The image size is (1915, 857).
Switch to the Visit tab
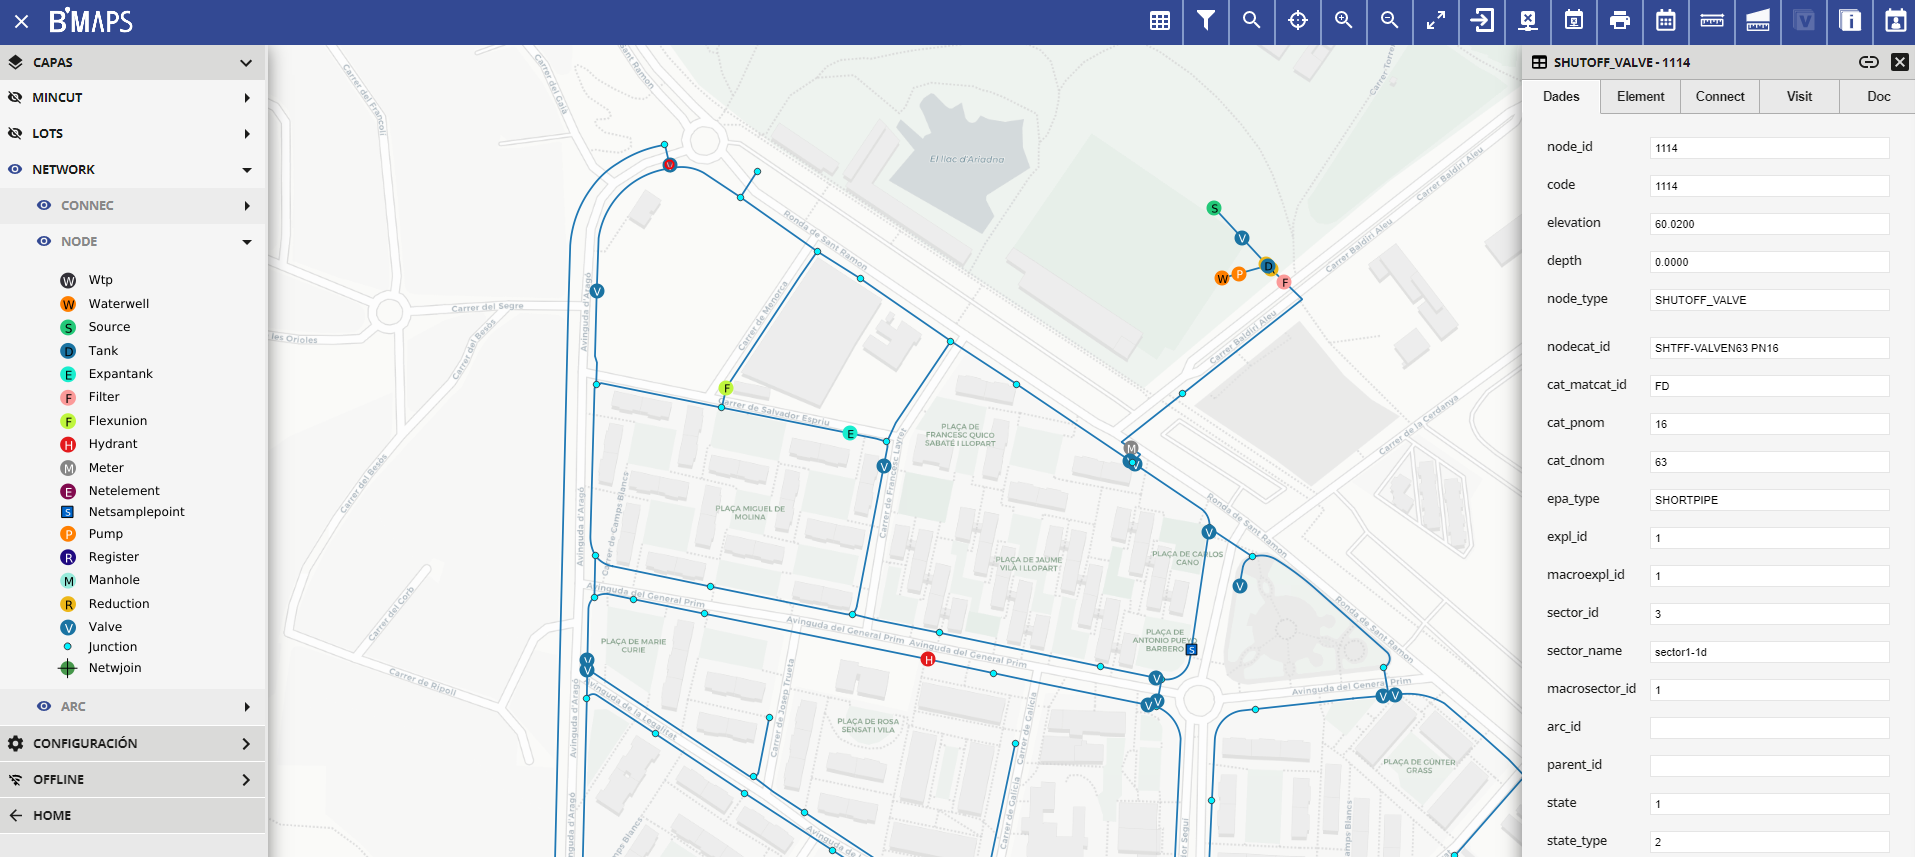pyautogui.click(x=1800, y=96)
